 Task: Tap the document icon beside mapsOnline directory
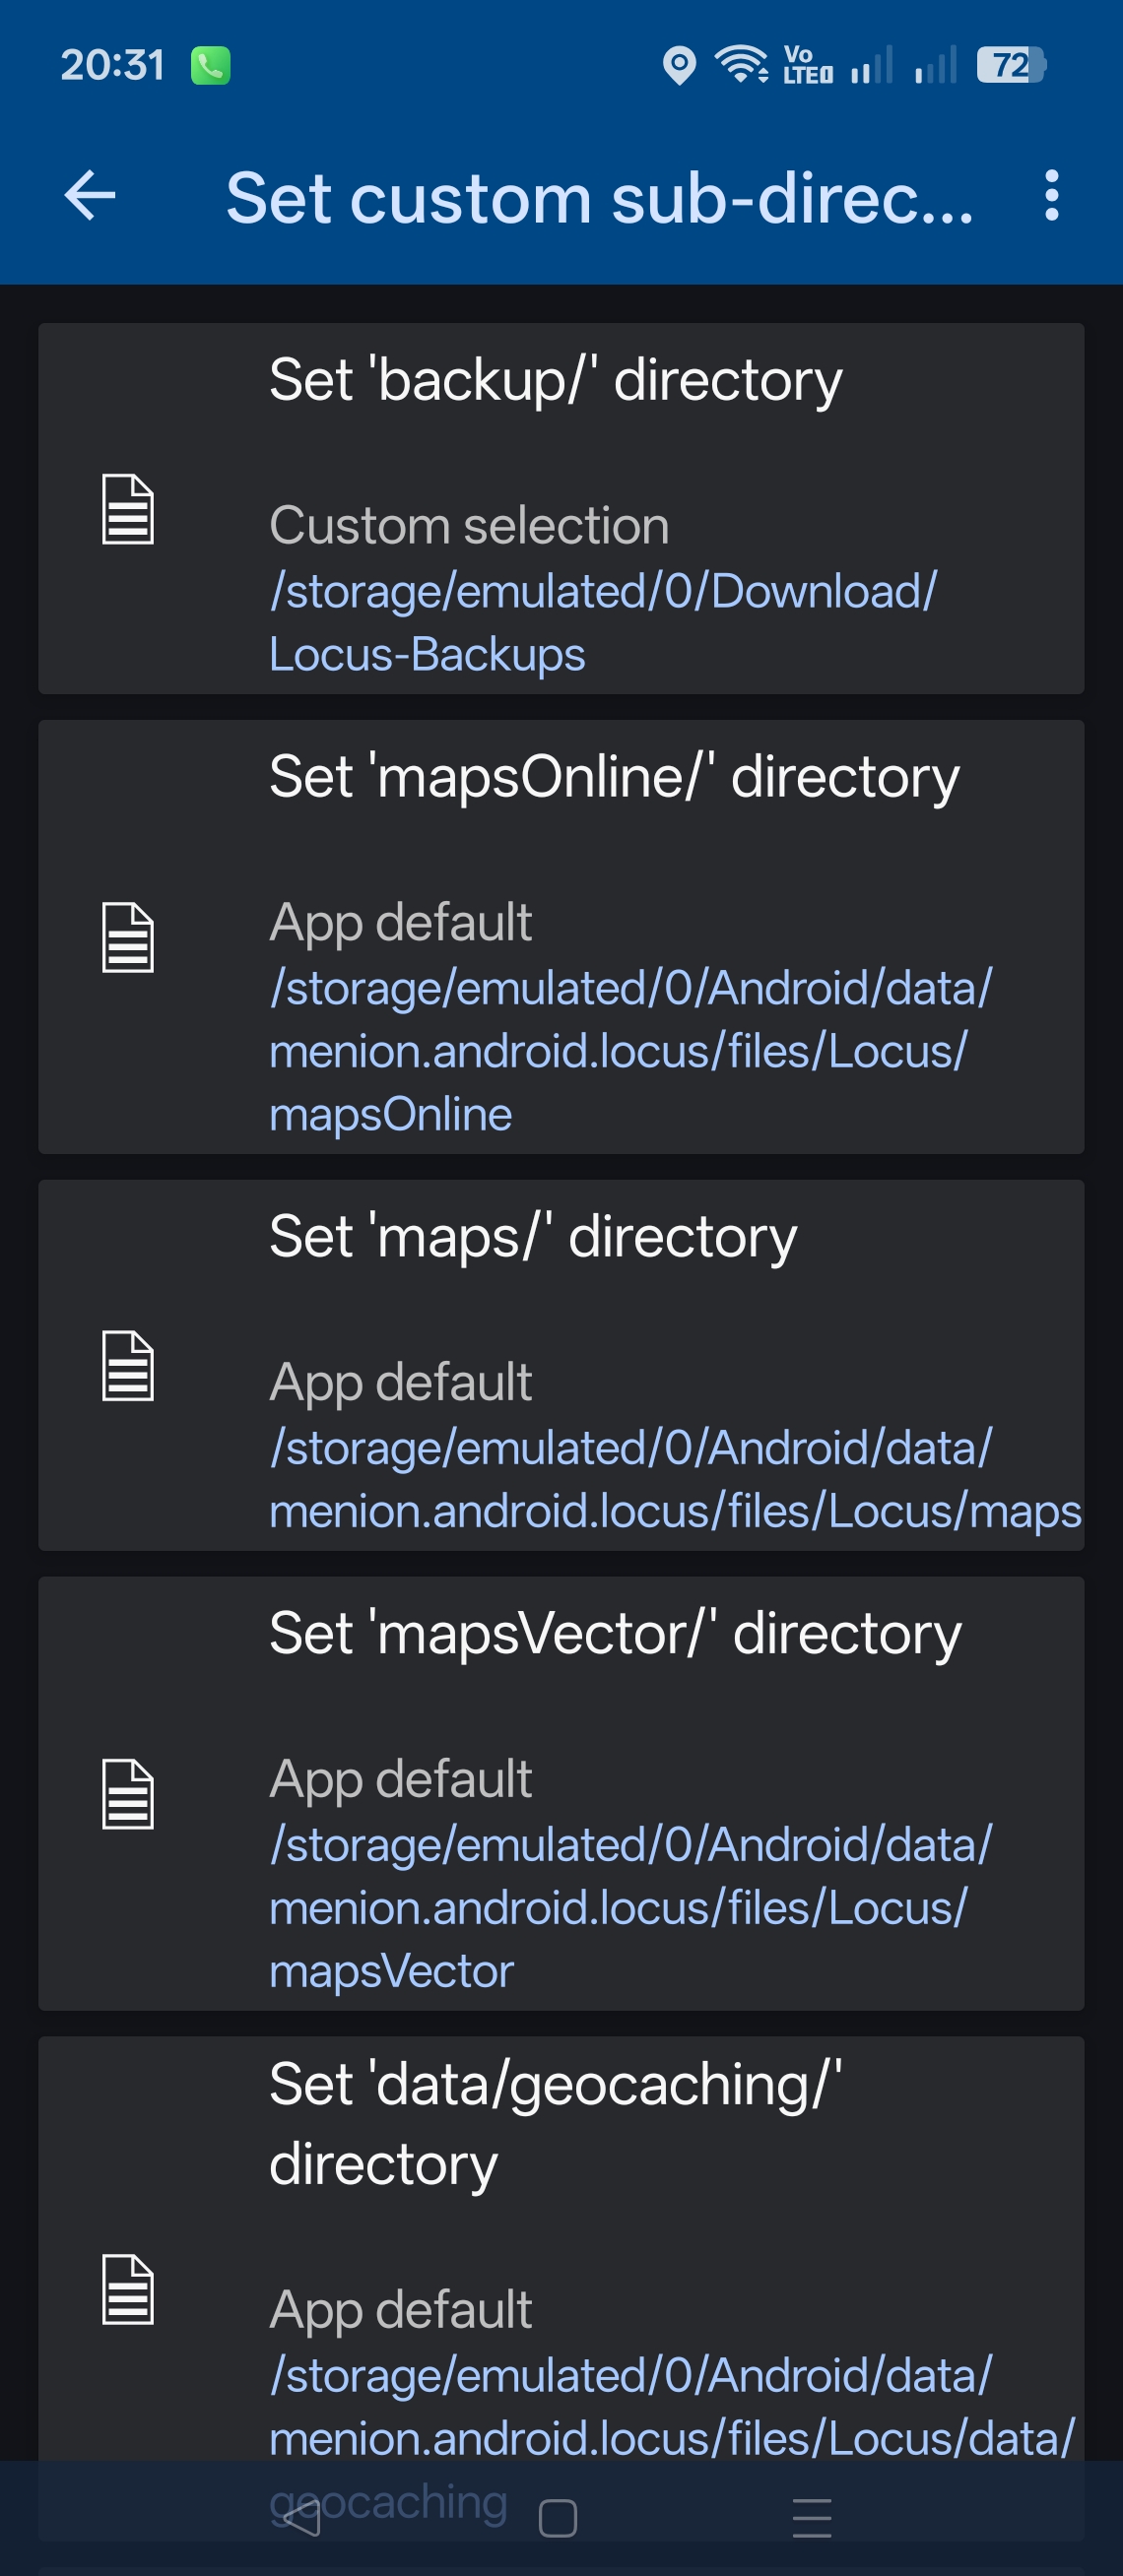click(128, 937)
